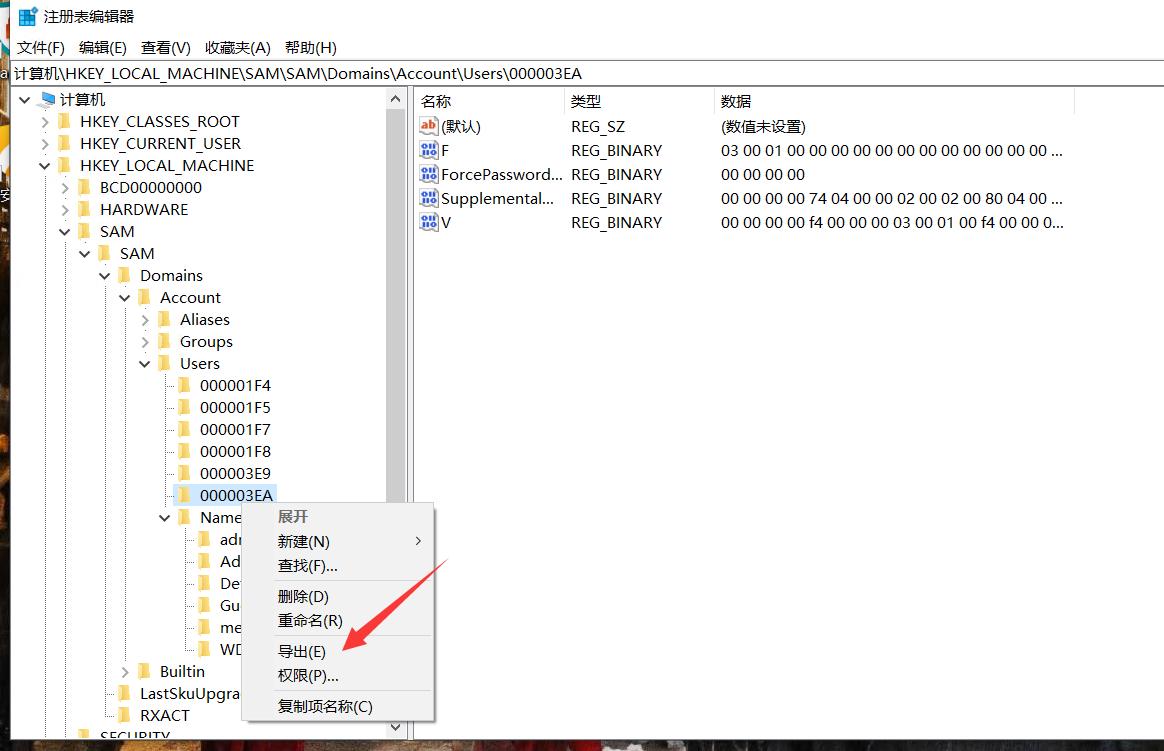Image resolution: width=1164 pixels, height=751 pixels.
Task: Expand the Builtin key chevron
Action: [x=125, y=672]
